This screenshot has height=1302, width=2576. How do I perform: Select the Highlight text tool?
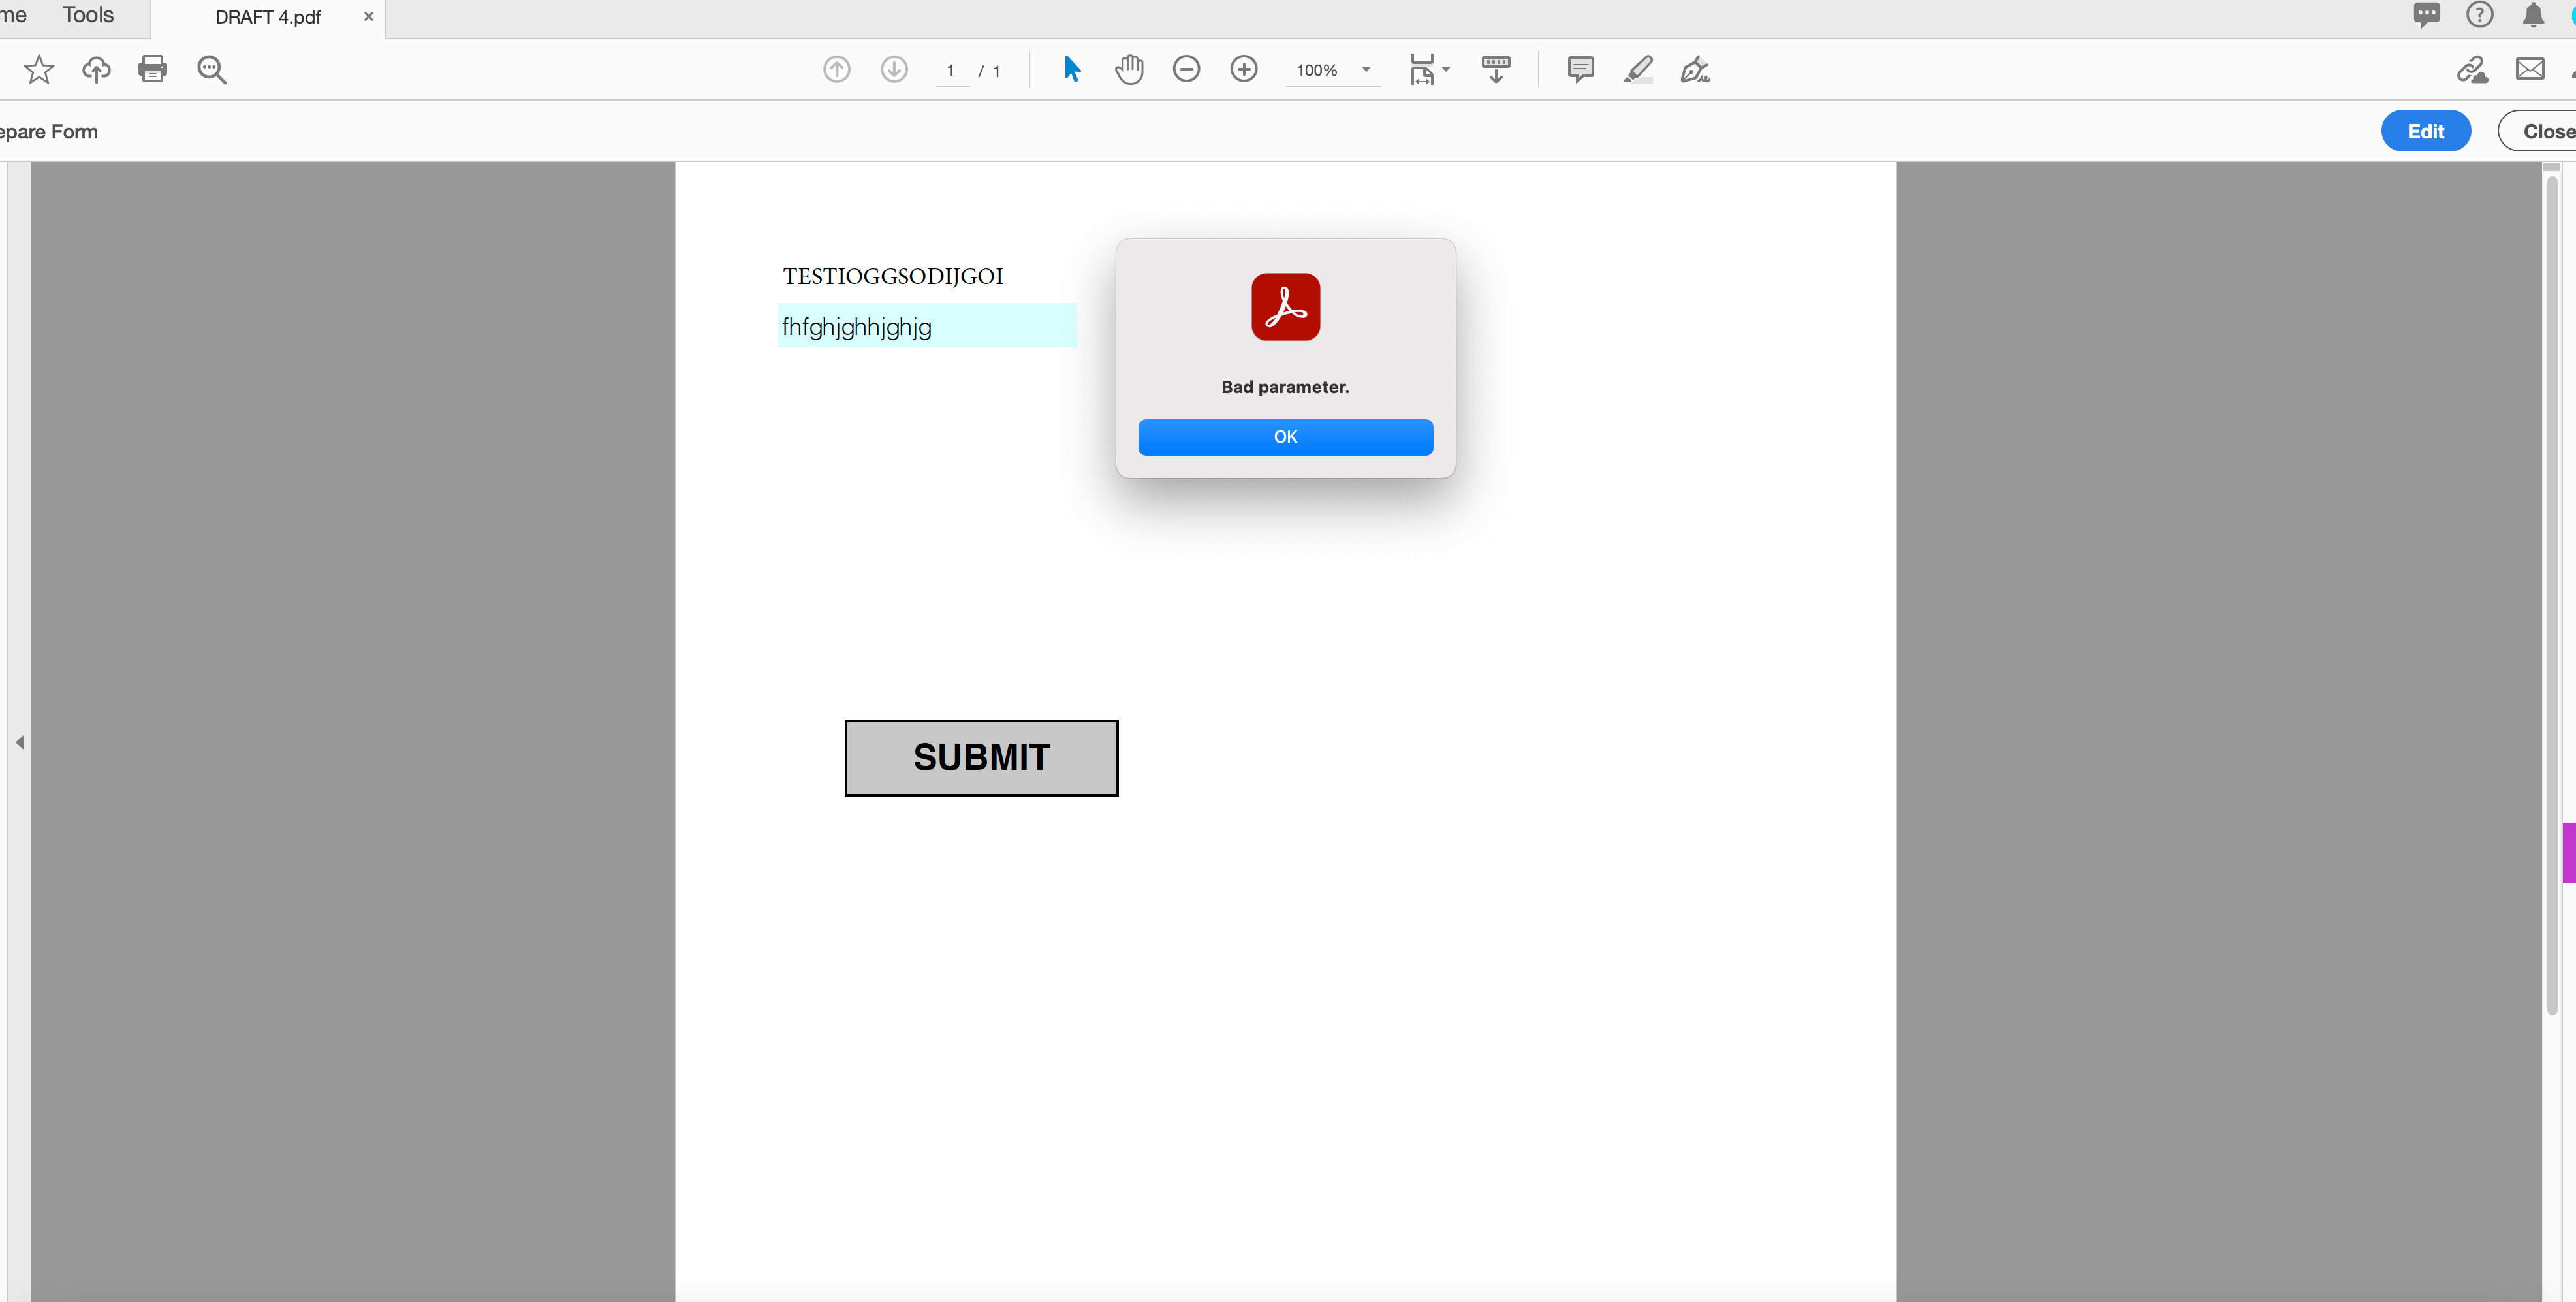tap(1637, 69)
